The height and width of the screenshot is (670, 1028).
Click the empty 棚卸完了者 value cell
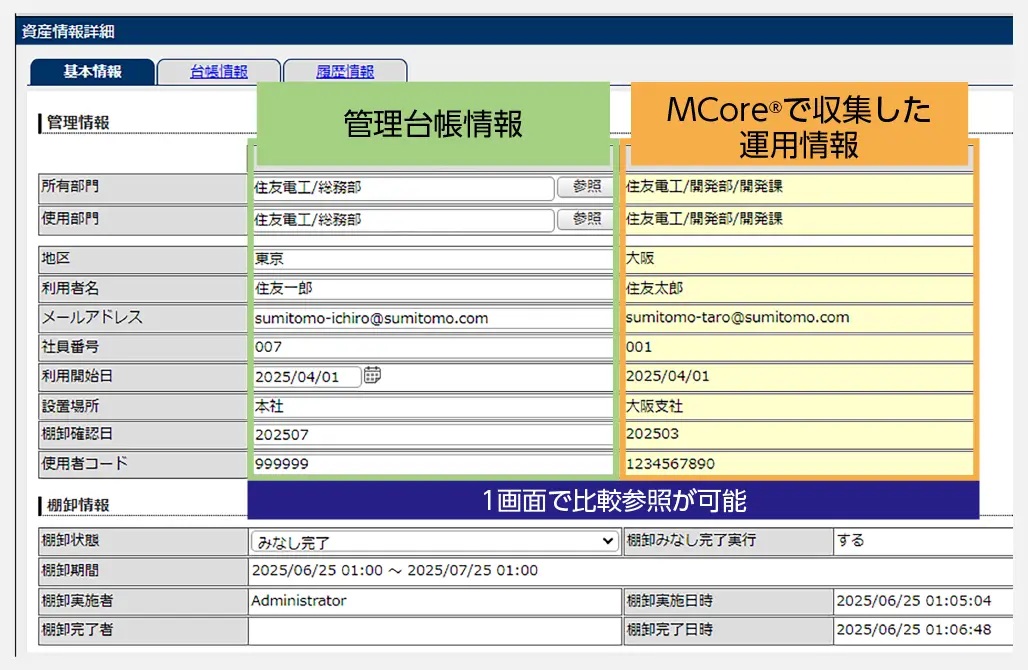click(x=435, y=630)
